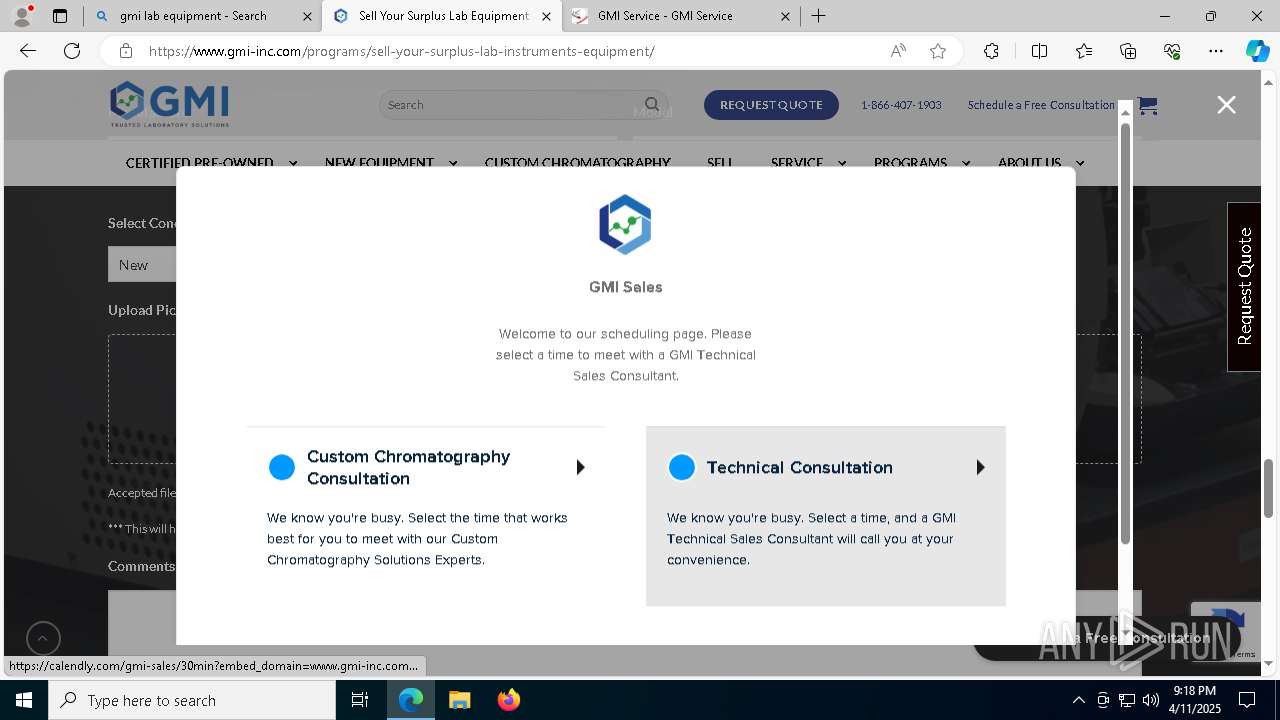Click blue dot beside Technical Consultation
1280x720 pixels.
(x=681, y=467)
